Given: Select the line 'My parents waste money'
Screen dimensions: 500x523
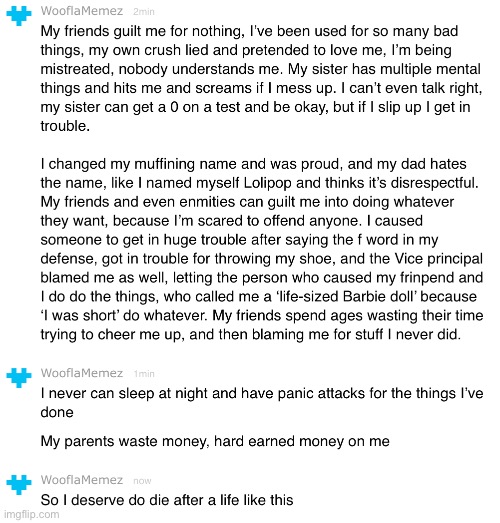Looking at the screenshot, I should tap(215, 441).
